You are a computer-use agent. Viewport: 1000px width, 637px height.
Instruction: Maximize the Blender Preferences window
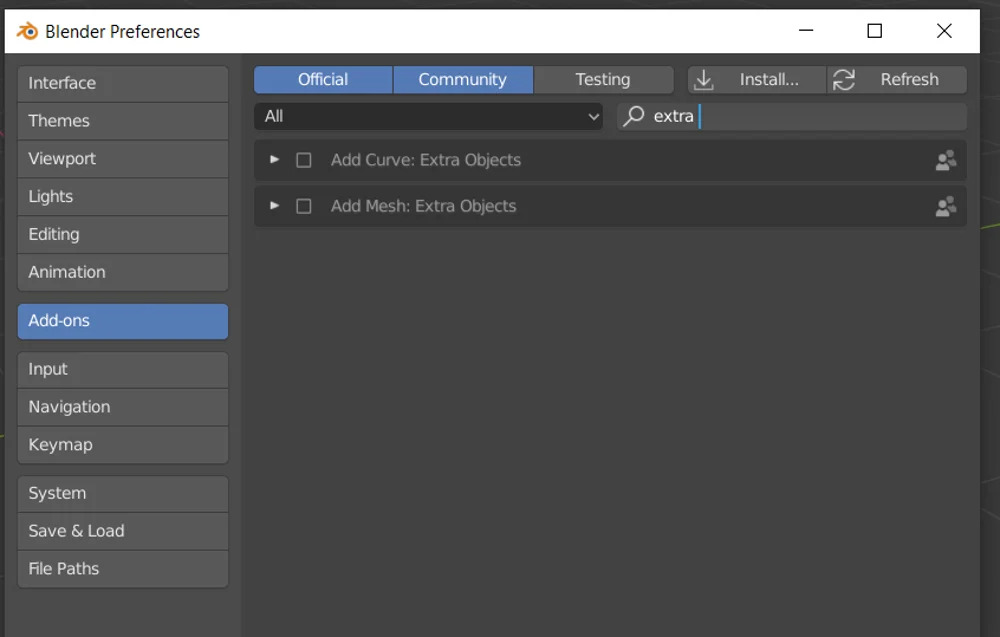point(874,31)
